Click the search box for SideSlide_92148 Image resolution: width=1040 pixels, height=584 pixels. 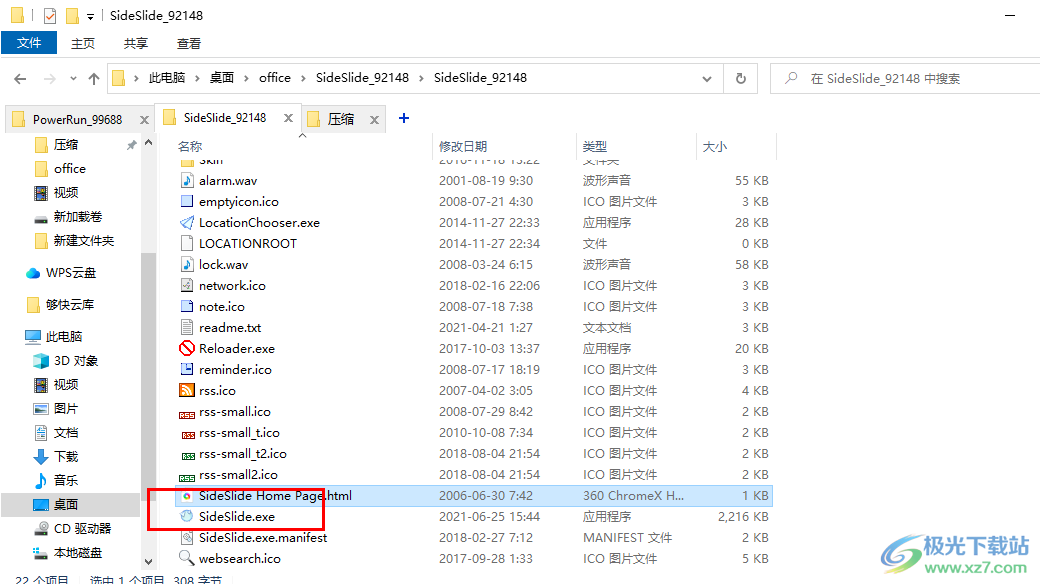click(905, 79)
